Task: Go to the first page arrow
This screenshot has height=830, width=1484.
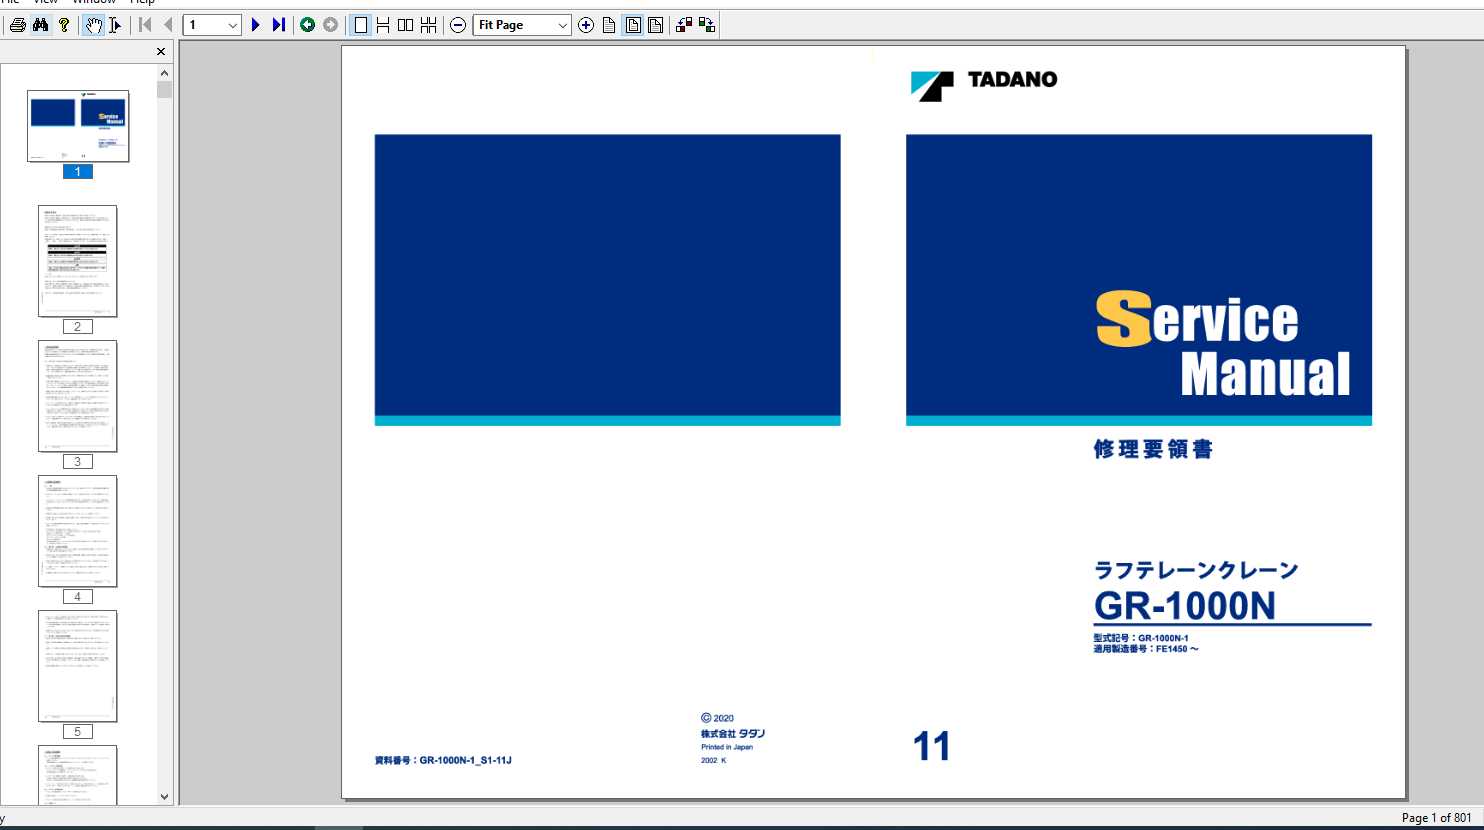Action: 145,25
